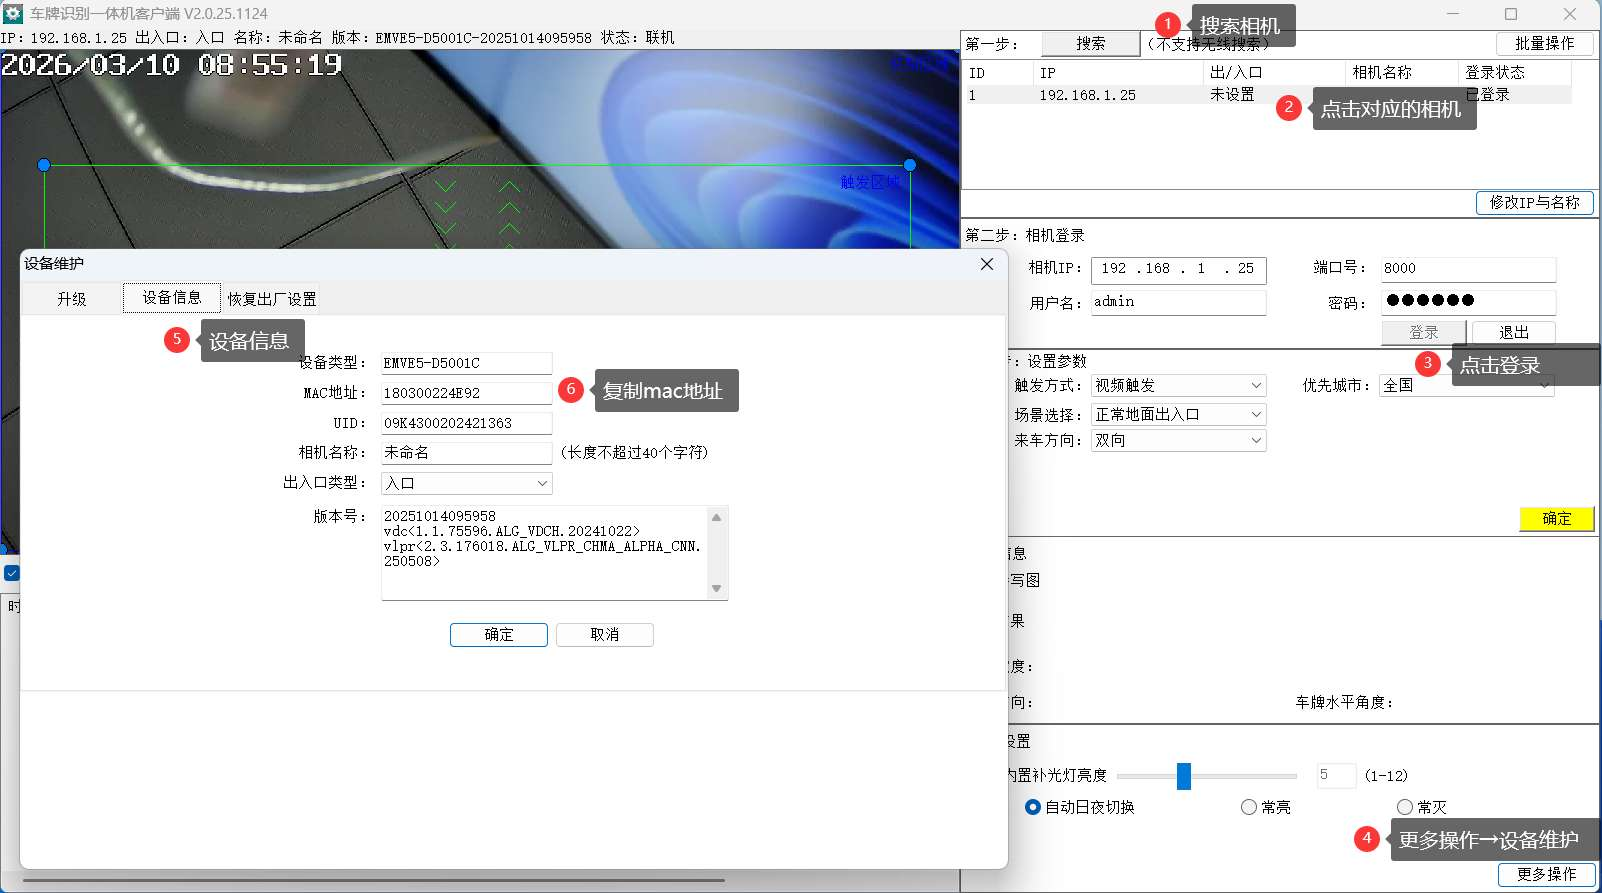Cancel the 设备维护 dialog with 取消

click(x=605, y=635)
